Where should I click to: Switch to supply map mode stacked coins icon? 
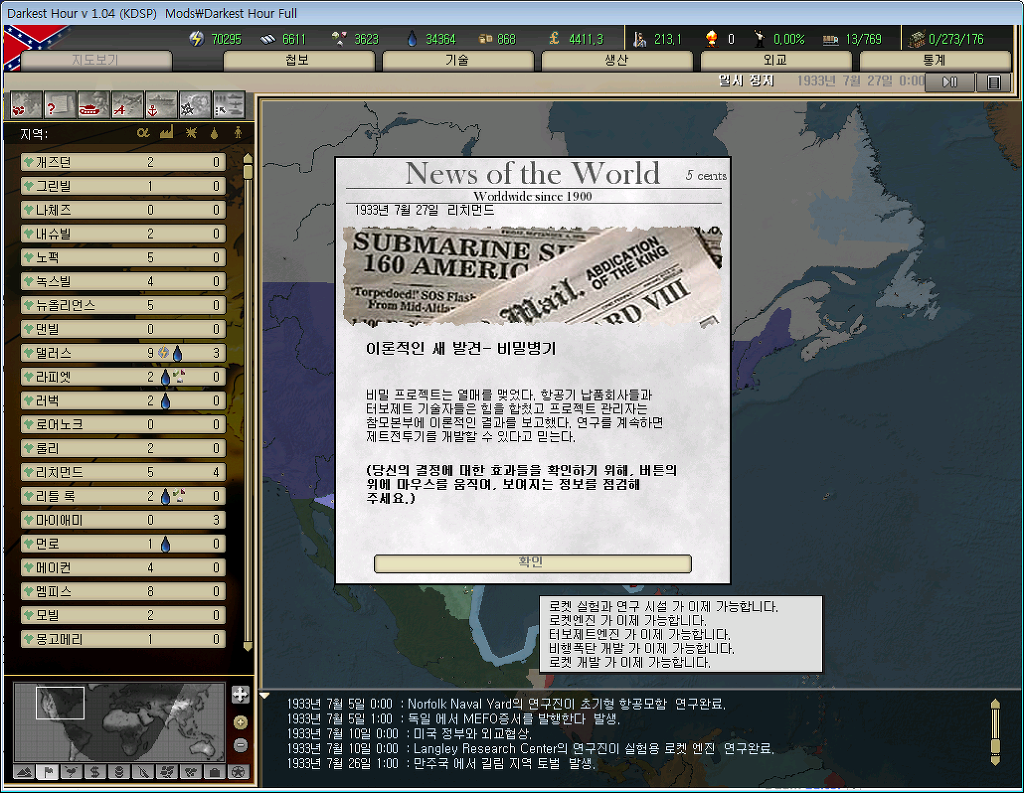pyautogui.click(x=119, y=772)
